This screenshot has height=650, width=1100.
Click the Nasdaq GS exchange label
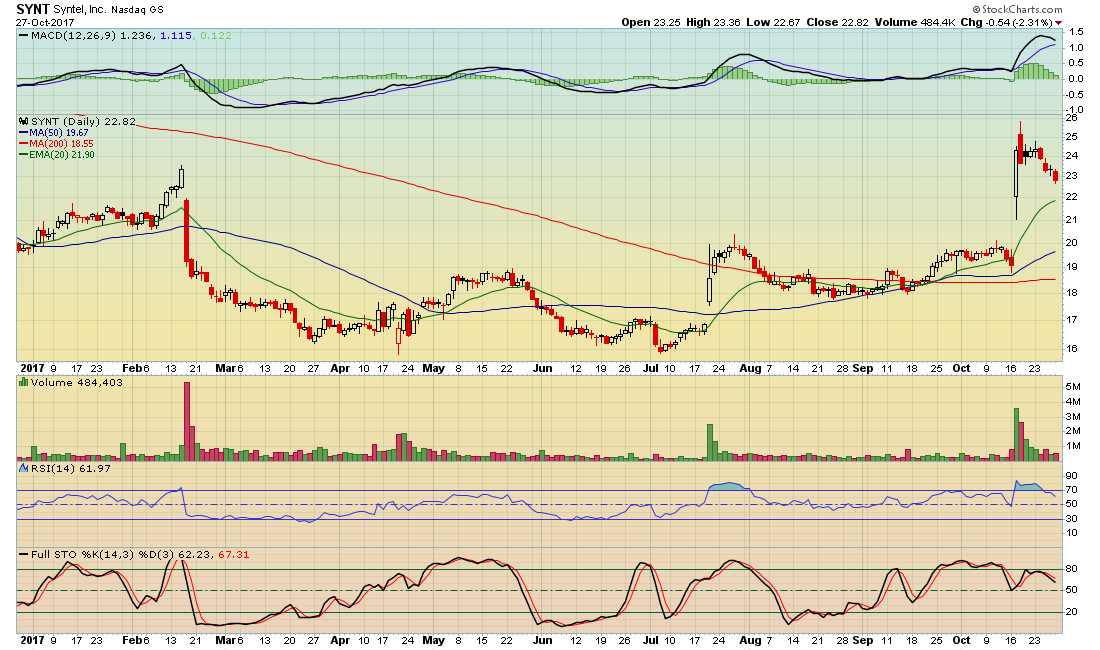pos(138,10)
